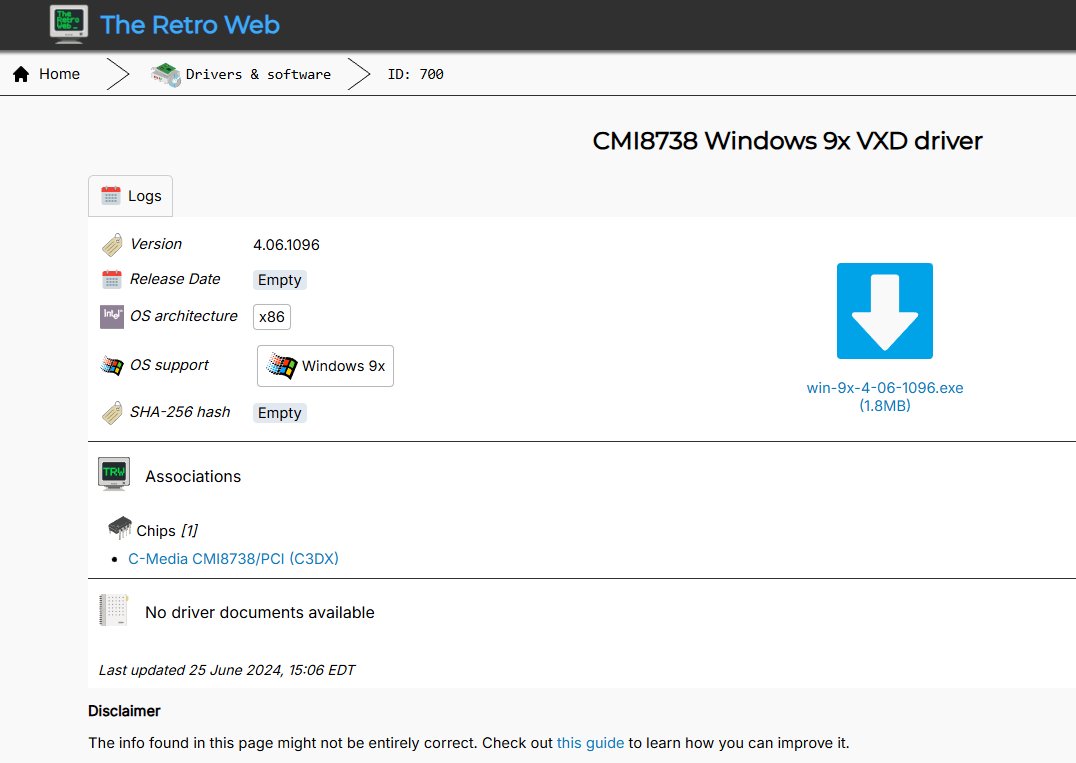Click the Chips chip icon
Screen dimensions: 1076x763
[x=120, y=528]
